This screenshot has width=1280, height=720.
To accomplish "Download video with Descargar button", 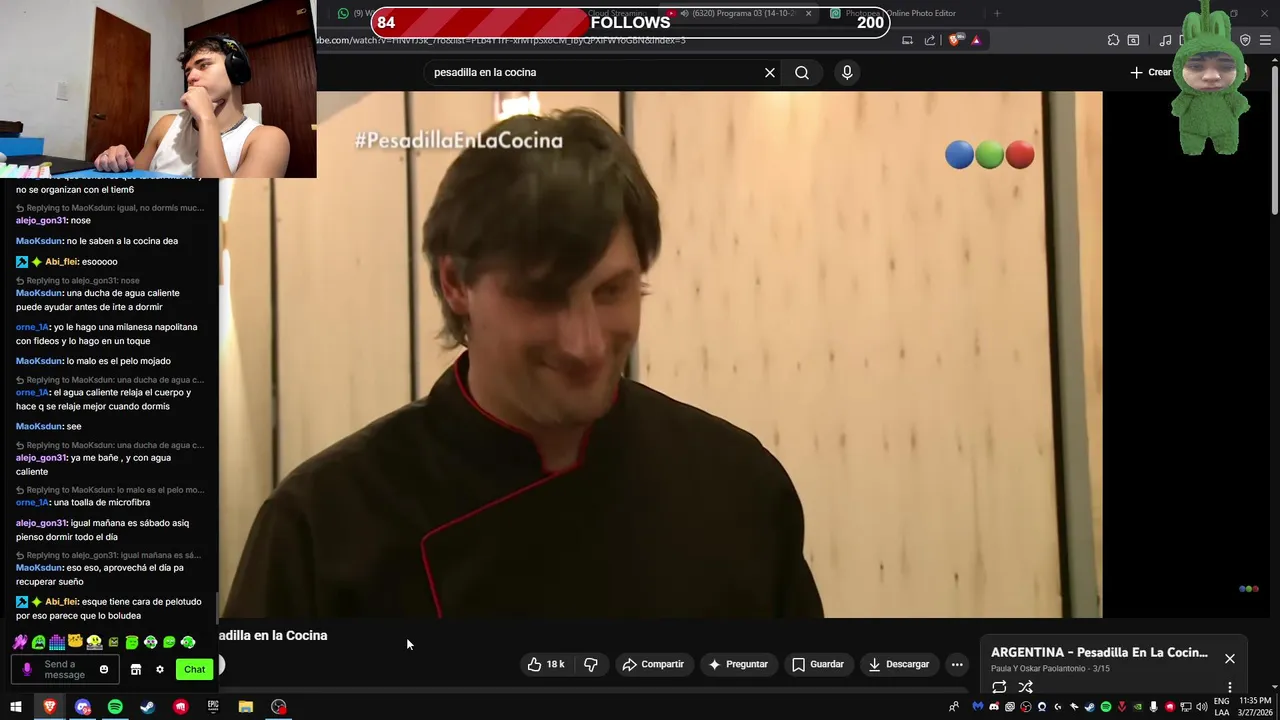I will coord(899,664).
